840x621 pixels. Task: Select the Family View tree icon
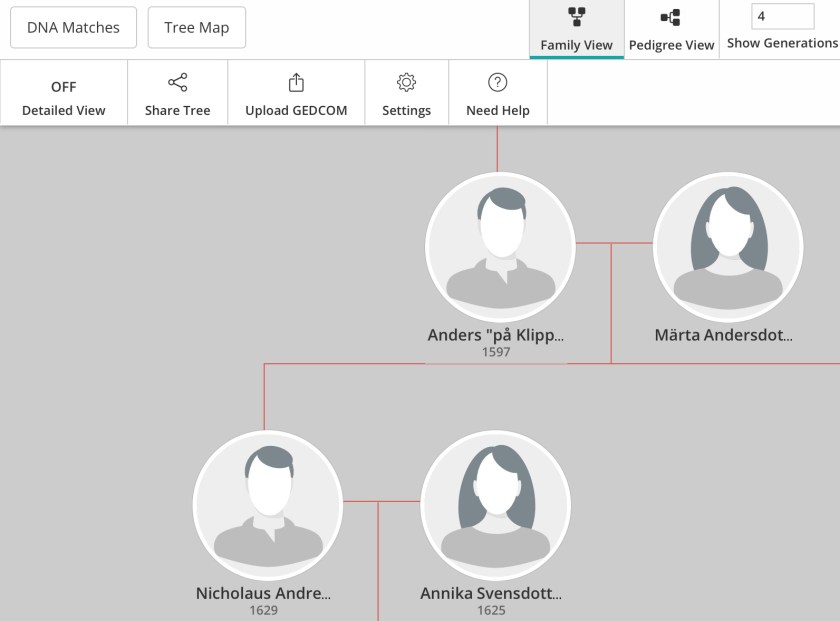click(576, 17)
